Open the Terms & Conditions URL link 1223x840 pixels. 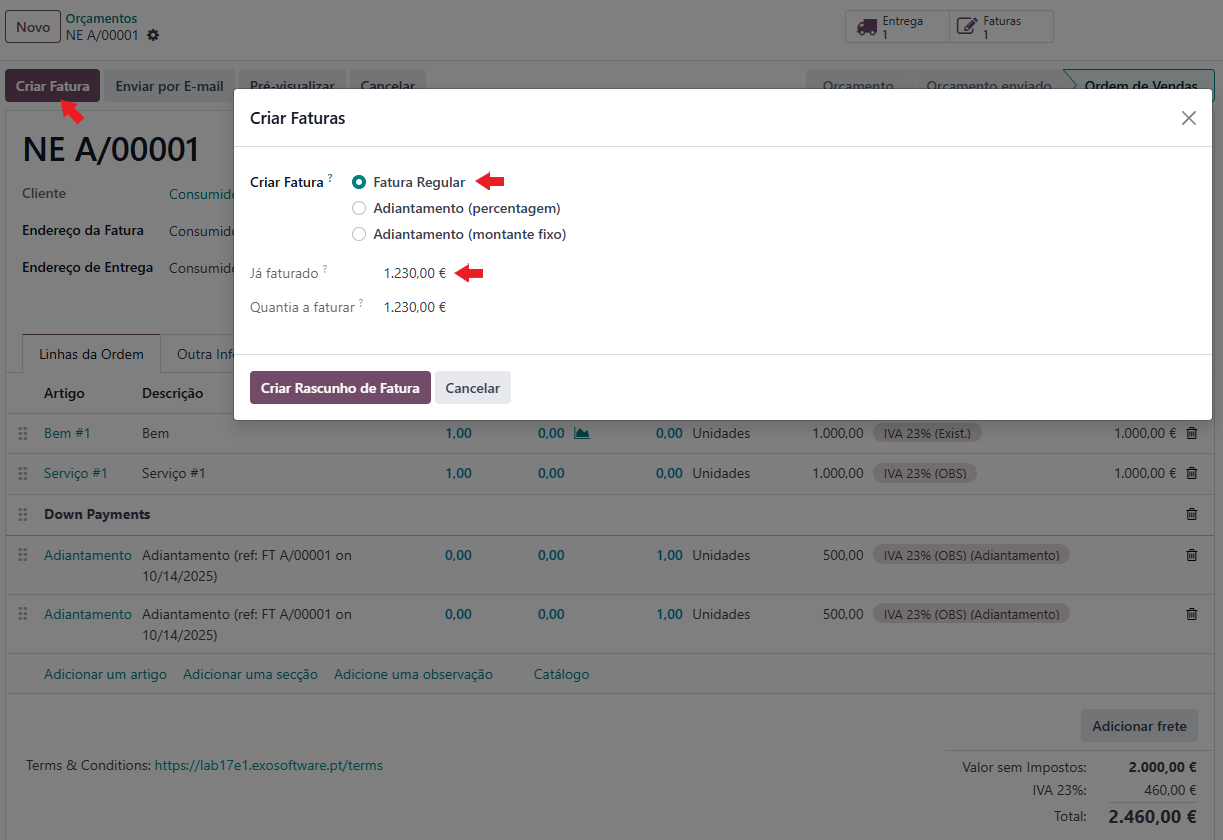pyautogui.click(x=268, y=766)
